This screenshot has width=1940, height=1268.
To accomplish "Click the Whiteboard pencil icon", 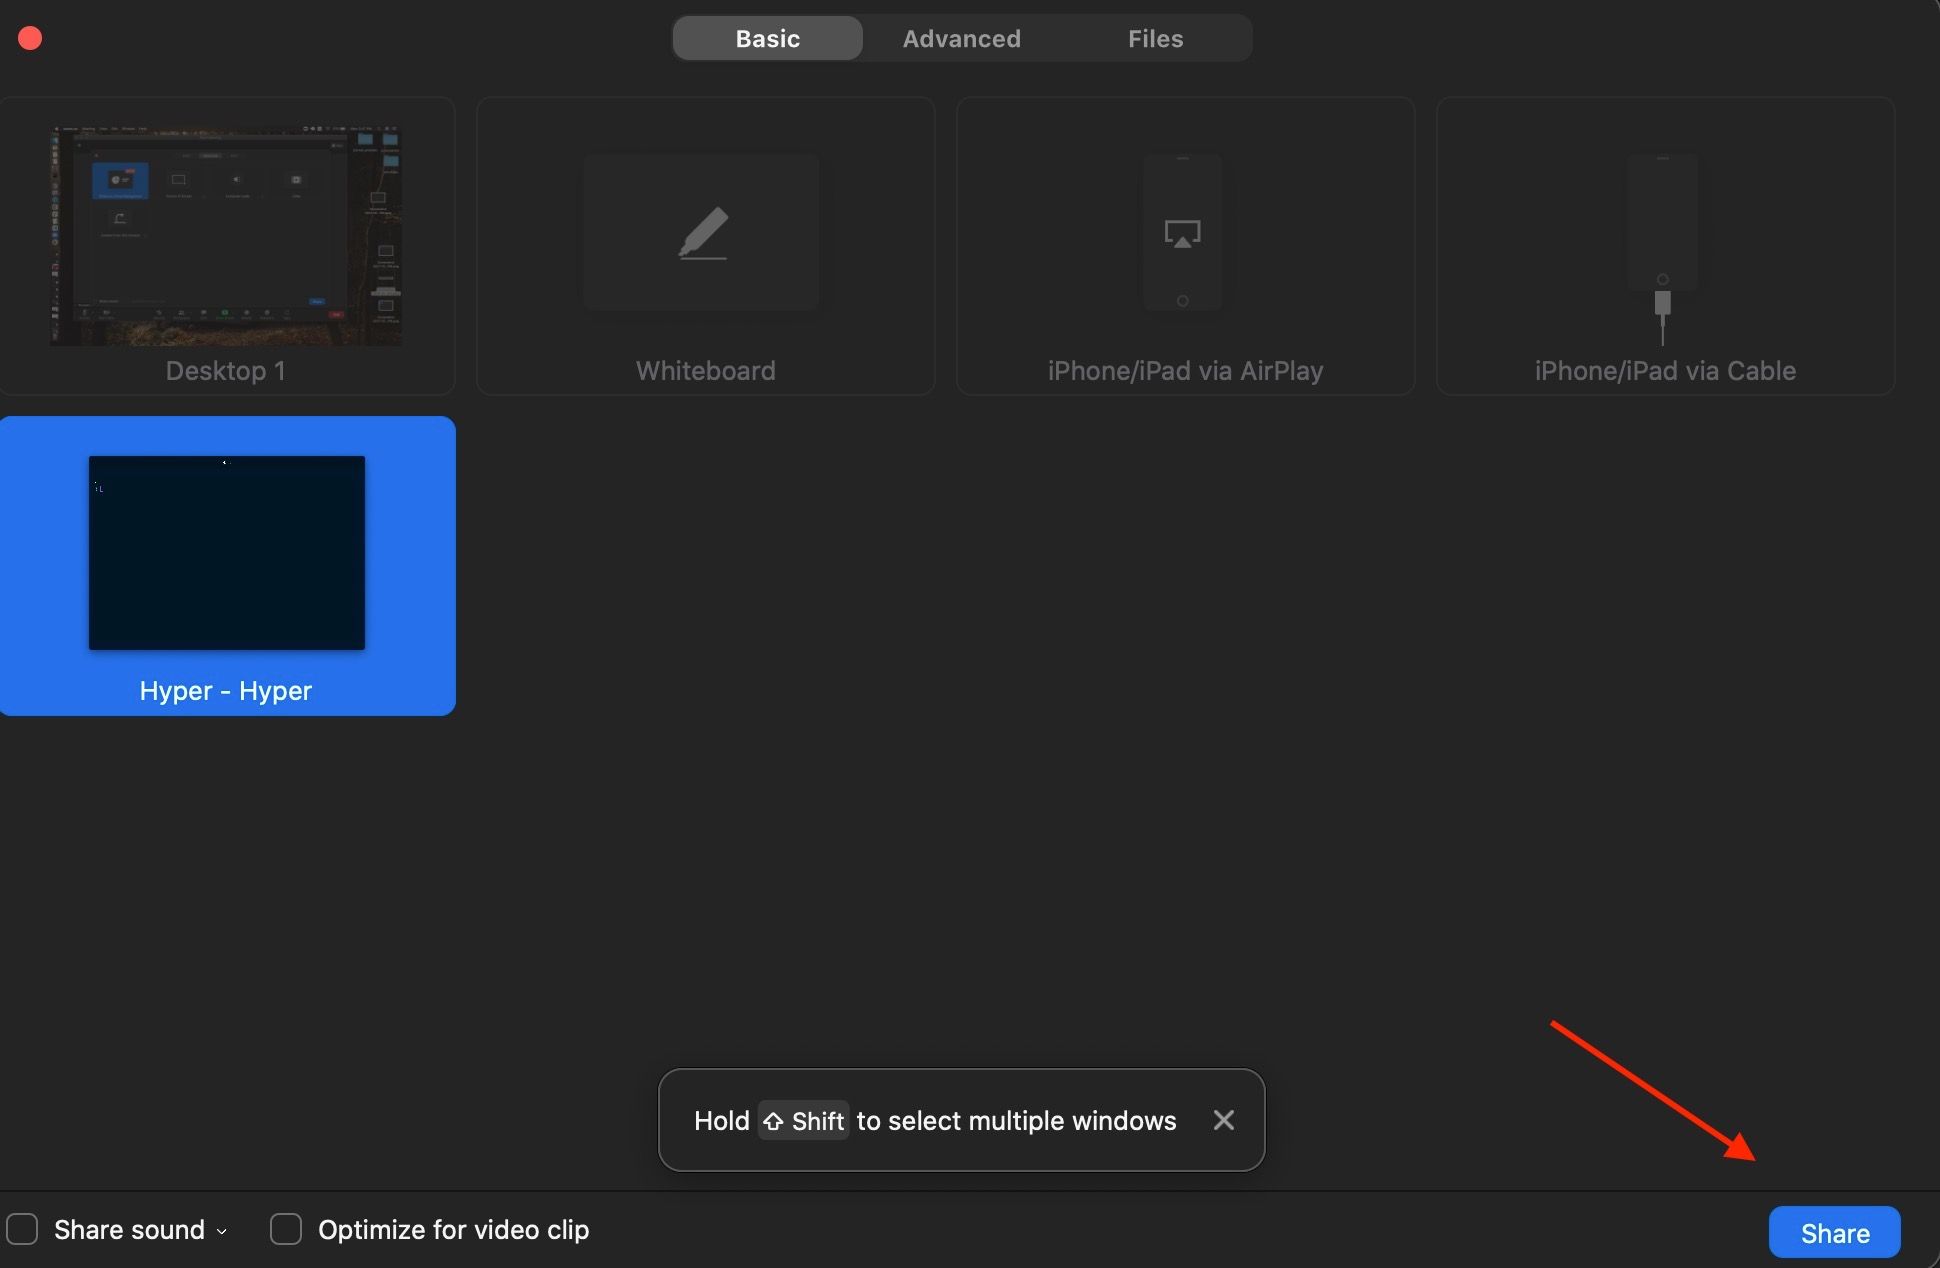I will coord(704,232).
